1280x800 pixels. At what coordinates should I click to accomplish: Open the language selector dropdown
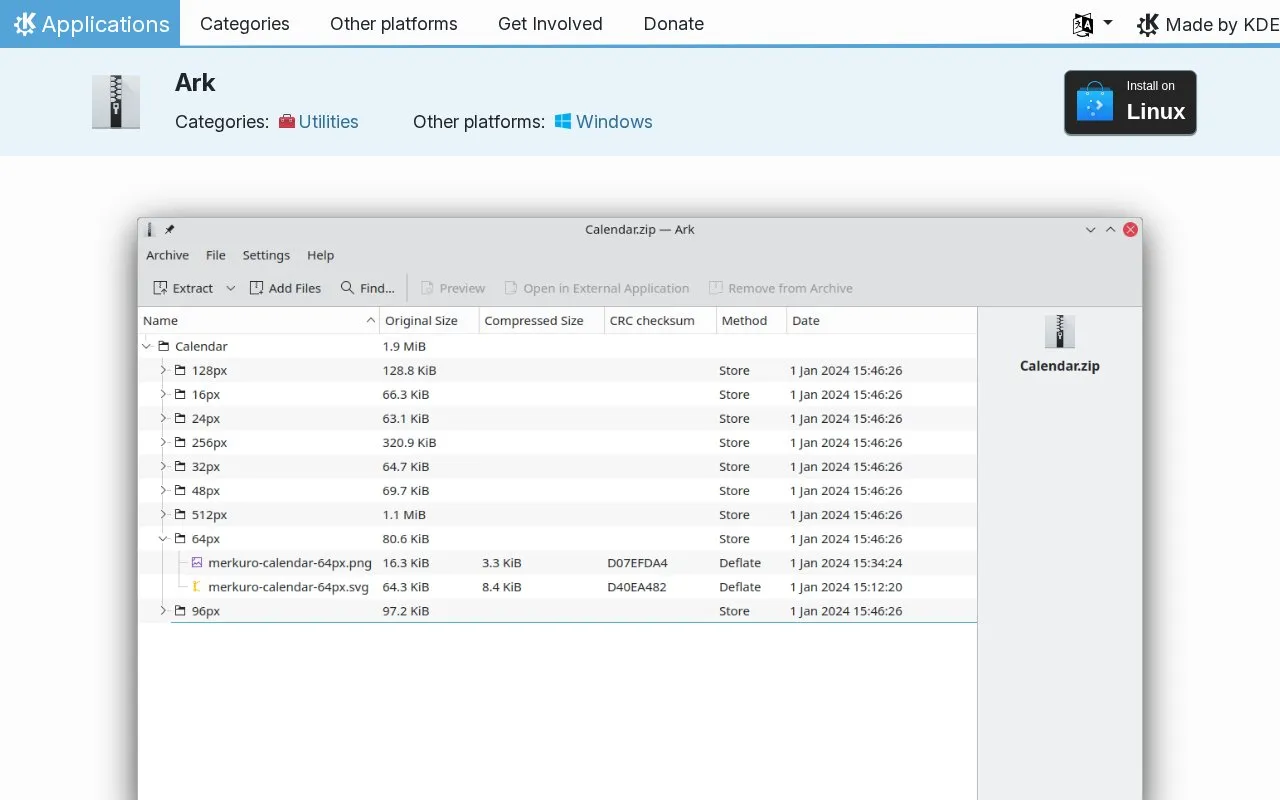[1093, 24]
